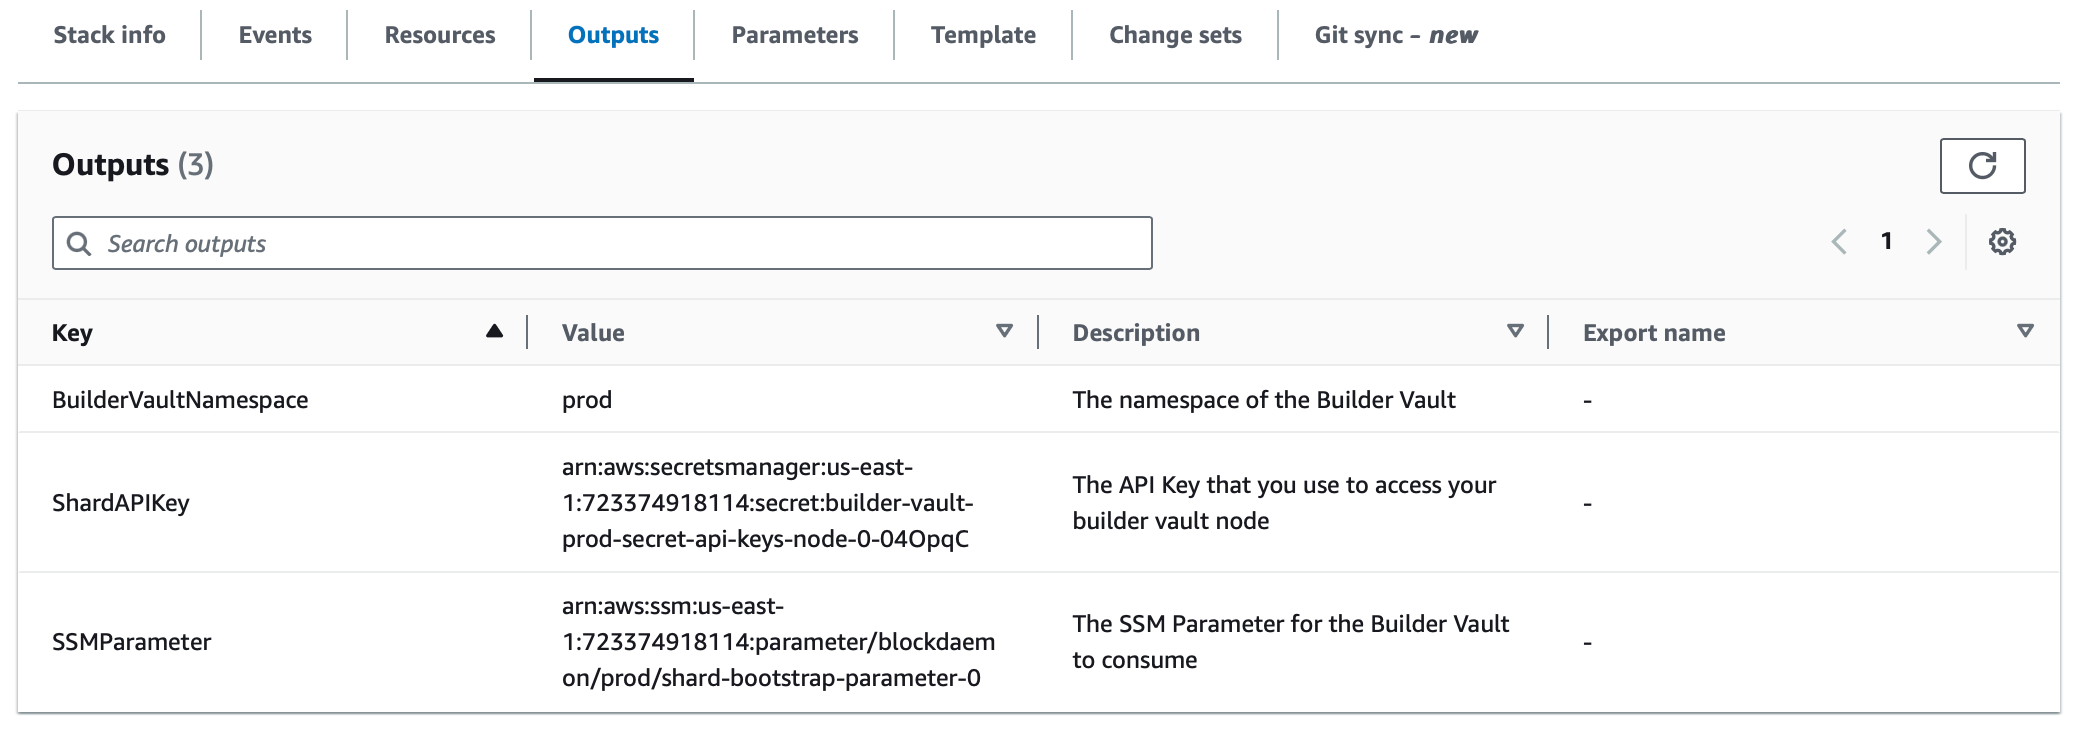Screen dimensions: 2082x734
Task: Click the SSMParameter row key
Action: (x=132, y=642)
